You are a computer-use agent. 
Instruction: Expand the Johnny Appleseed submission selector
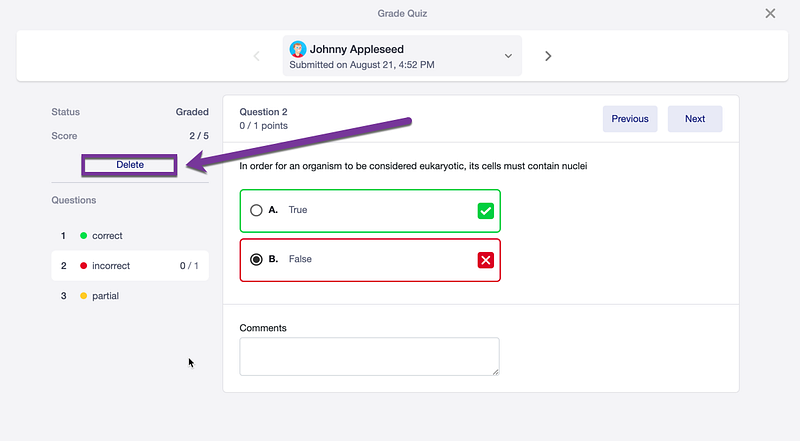[402, 56]
